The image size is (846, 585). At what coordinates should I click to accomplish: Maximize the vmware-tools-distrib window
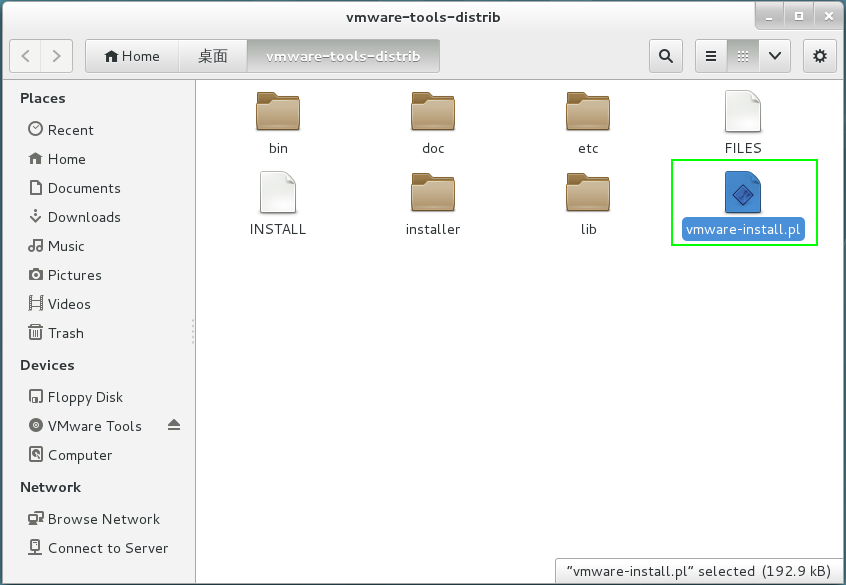pyautogui.click(x=799, y=16)
